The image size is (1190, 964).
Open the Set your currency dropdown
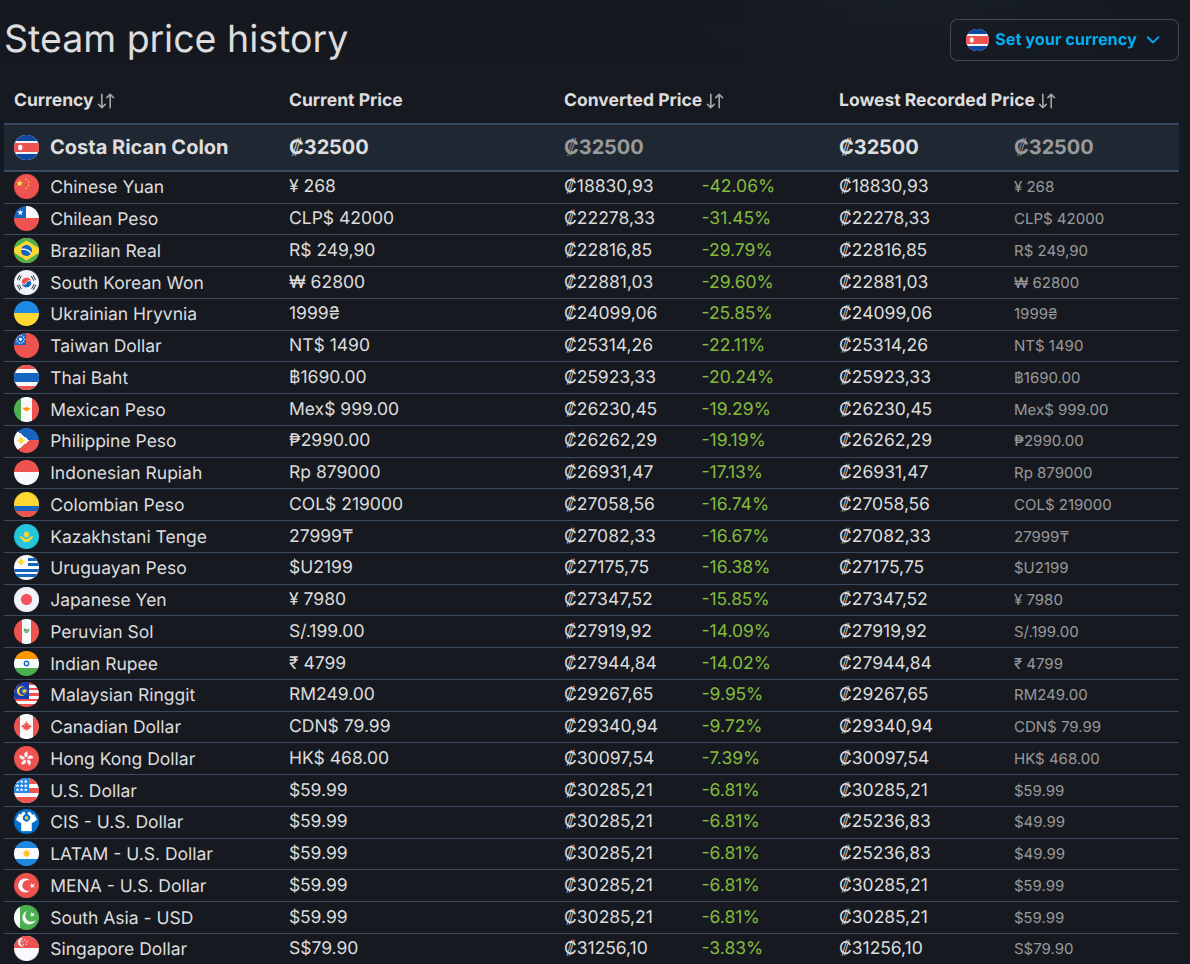coord(1063,39)
